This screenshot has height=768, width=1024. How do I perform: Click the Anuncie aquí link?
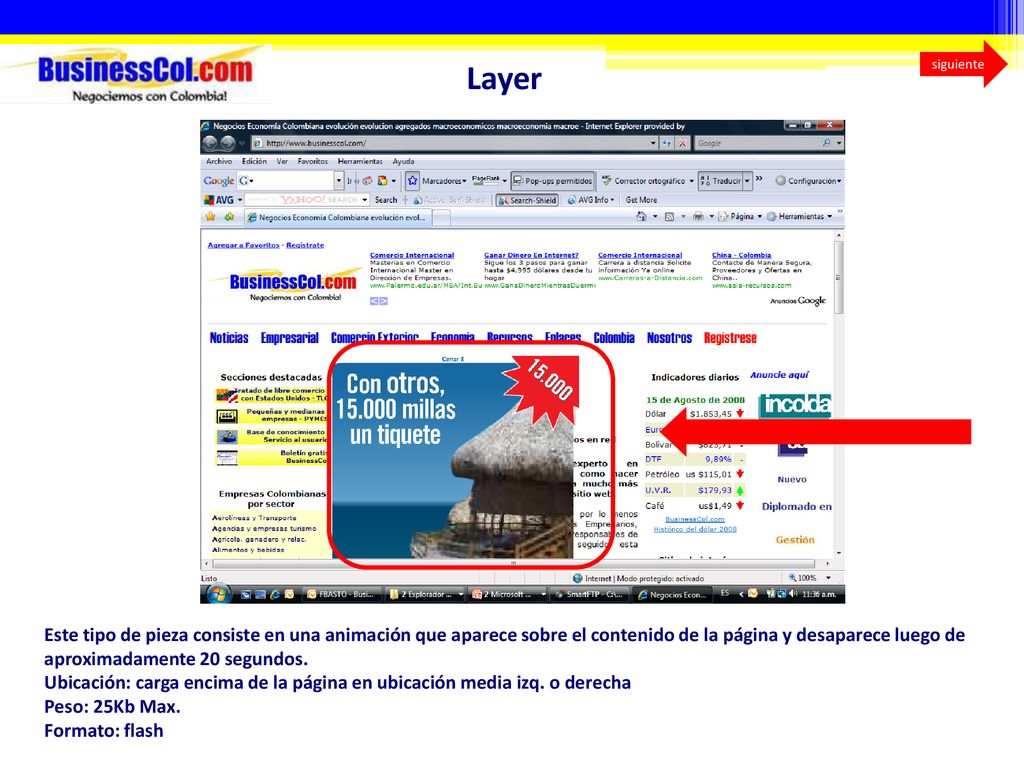tap(779, 375)
